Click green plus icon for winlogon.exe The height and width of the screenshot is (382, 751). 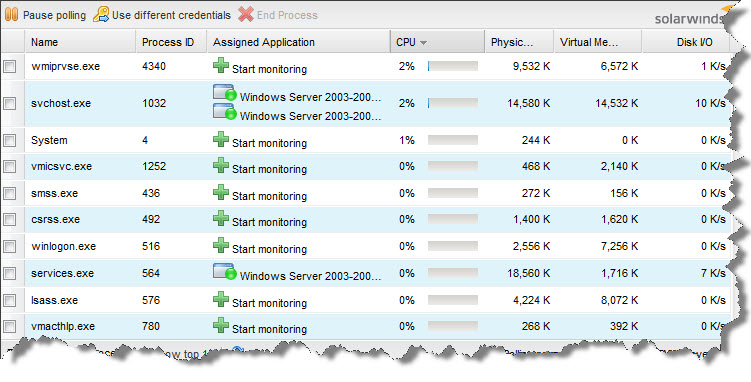(x=221, y=245)
